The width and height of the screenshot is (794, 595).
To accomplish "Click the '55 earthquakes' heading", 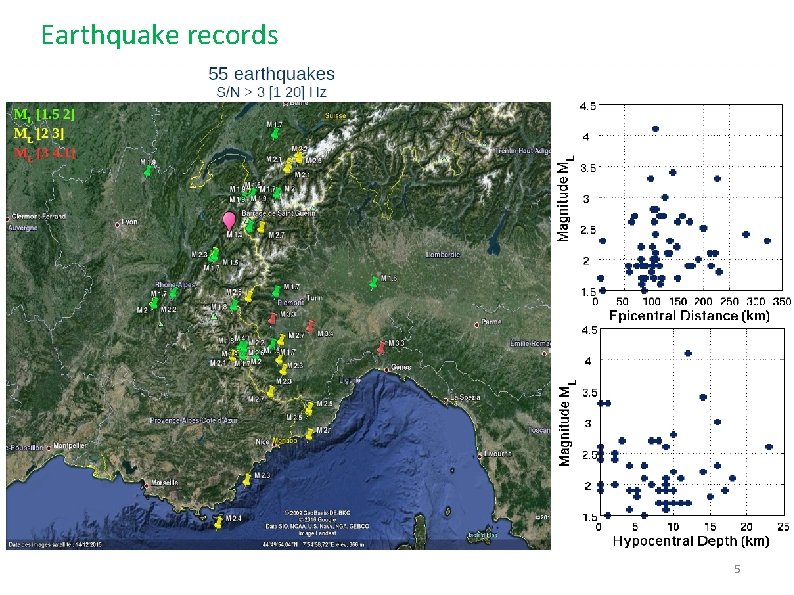I will (271, 74).
